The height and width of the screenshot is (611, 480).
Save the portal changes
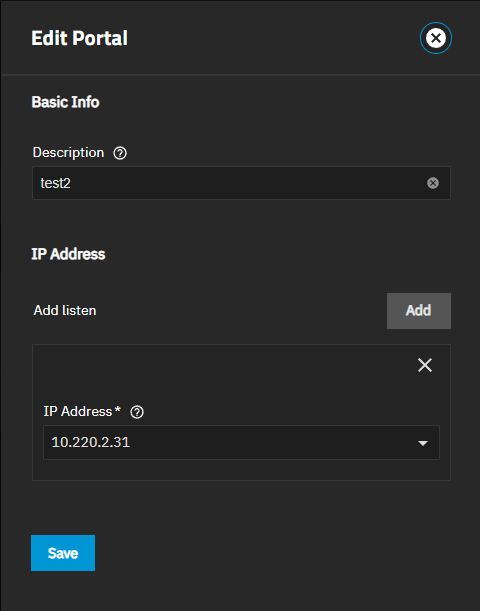pos(63,553)
